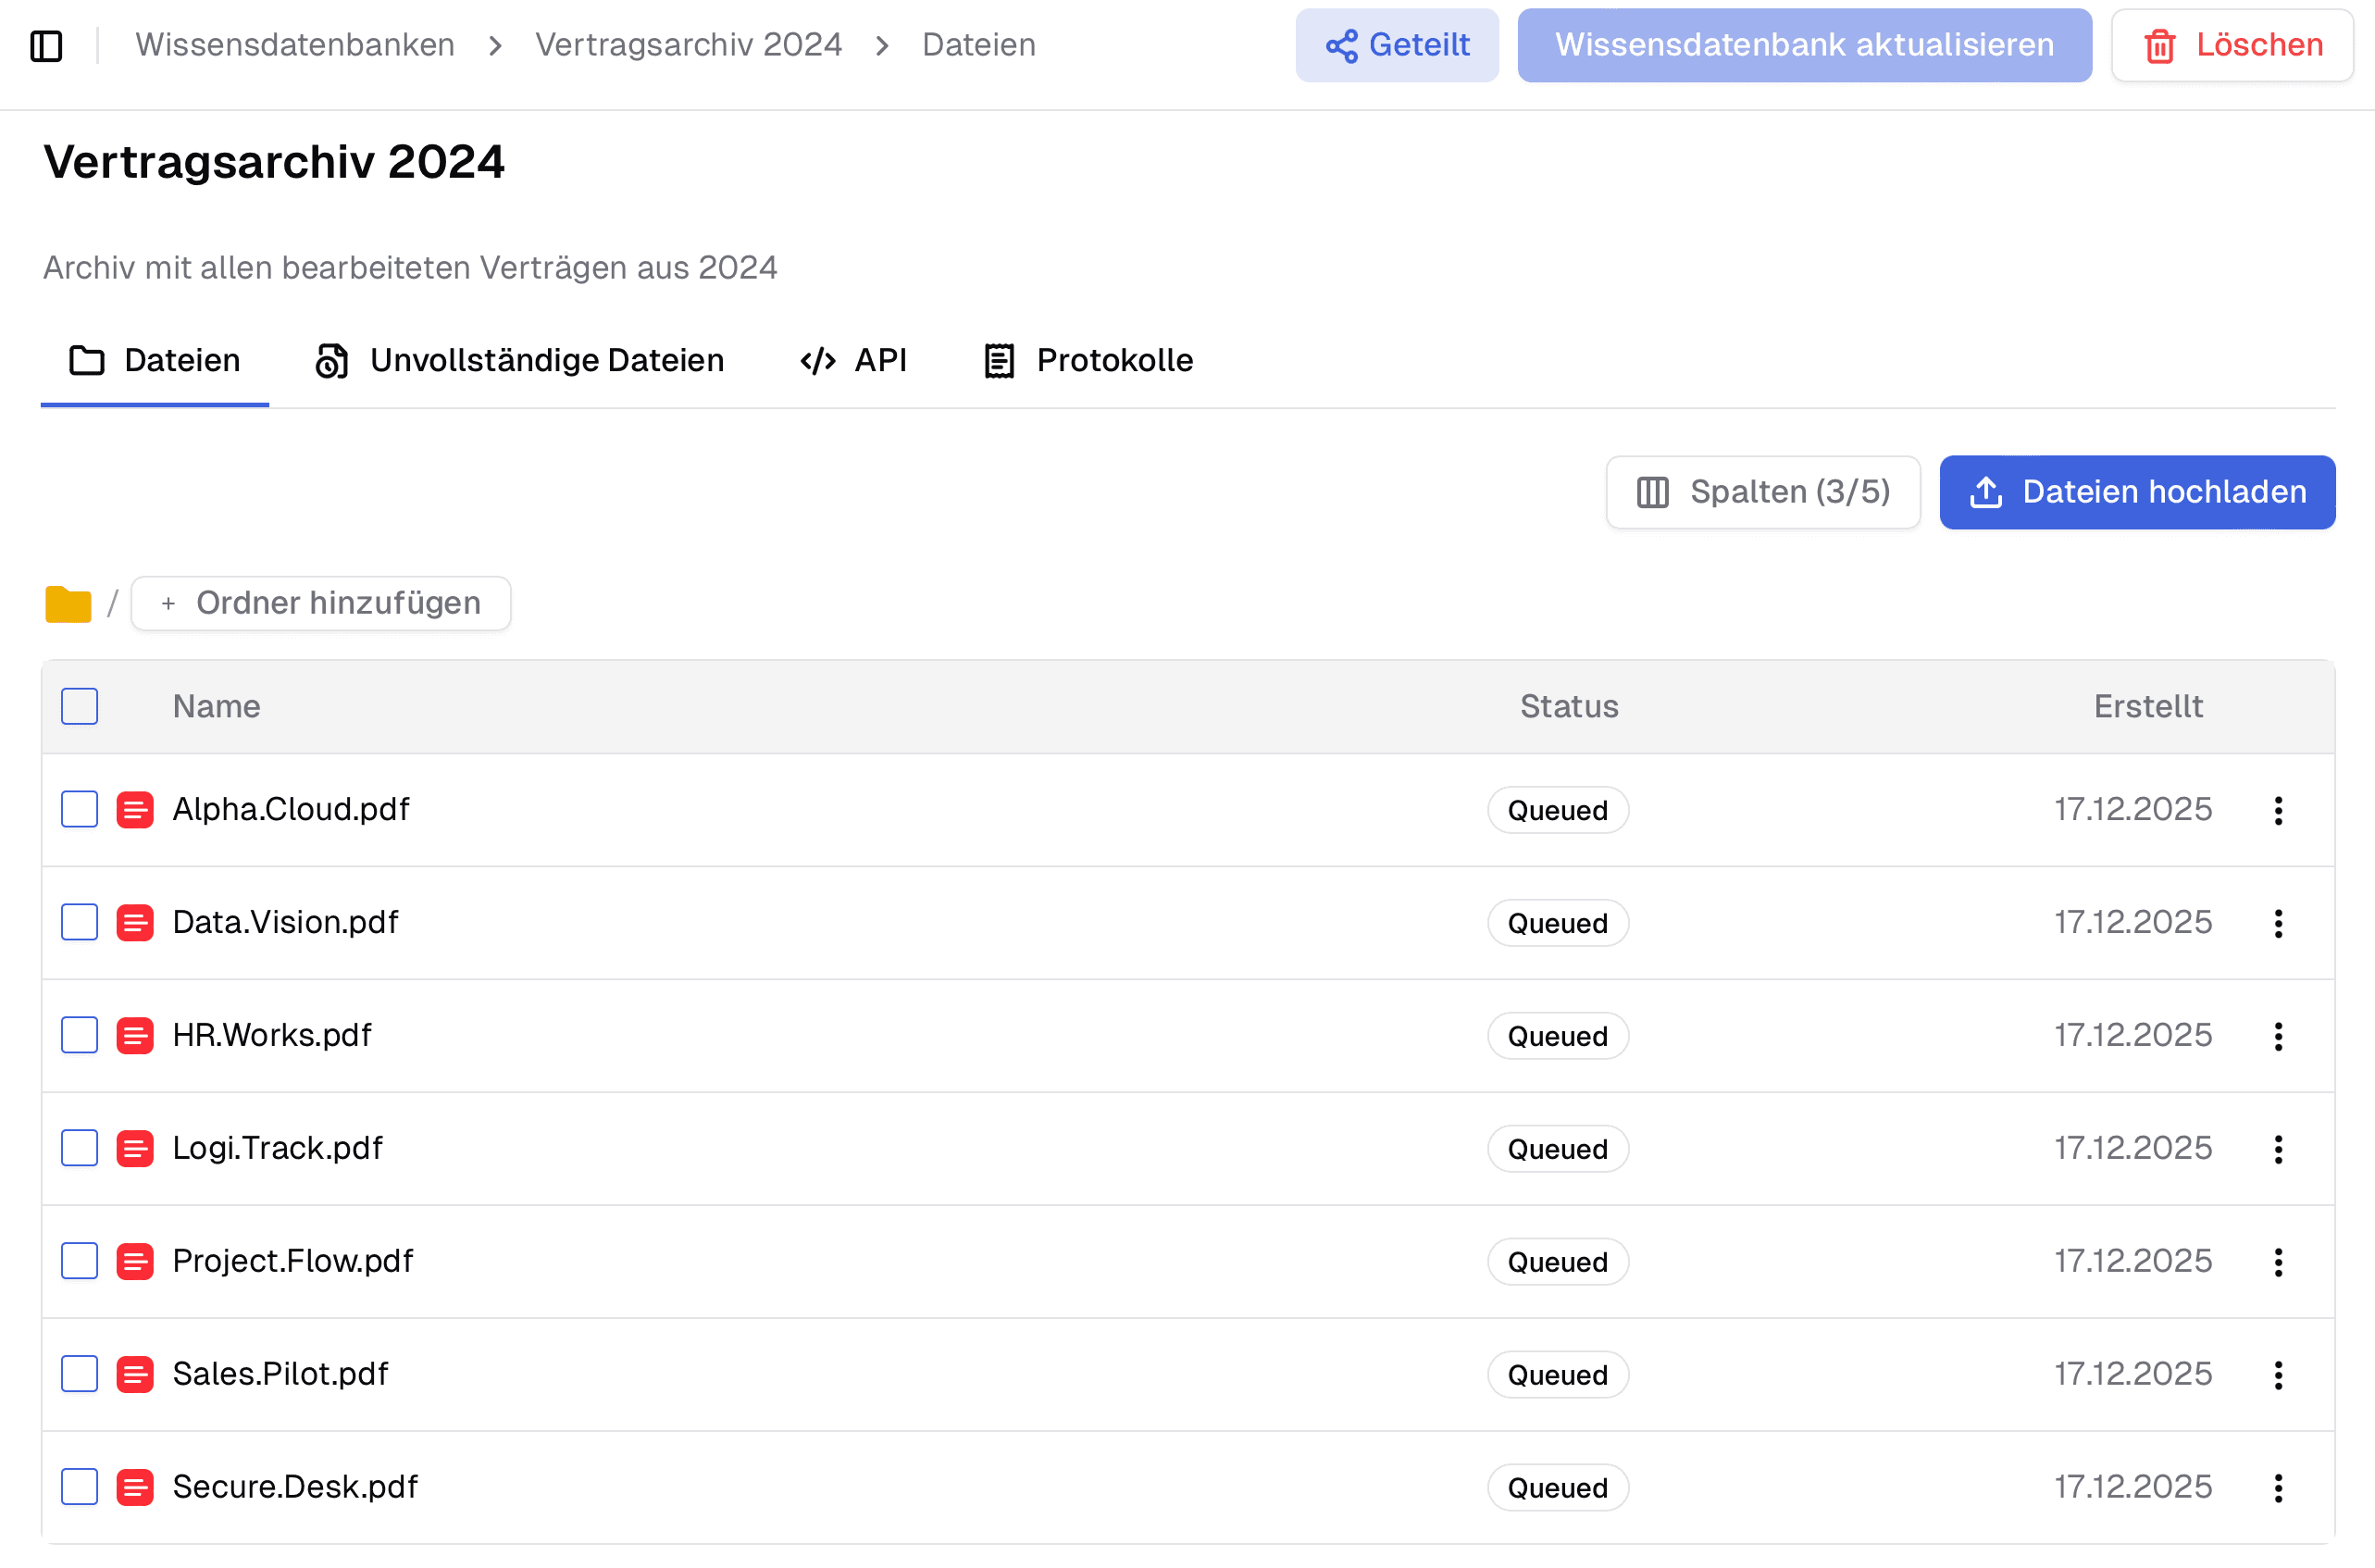Switch to the Unvollständige Dateien tab
The image size is (2375, 1568).
point(519,360)
